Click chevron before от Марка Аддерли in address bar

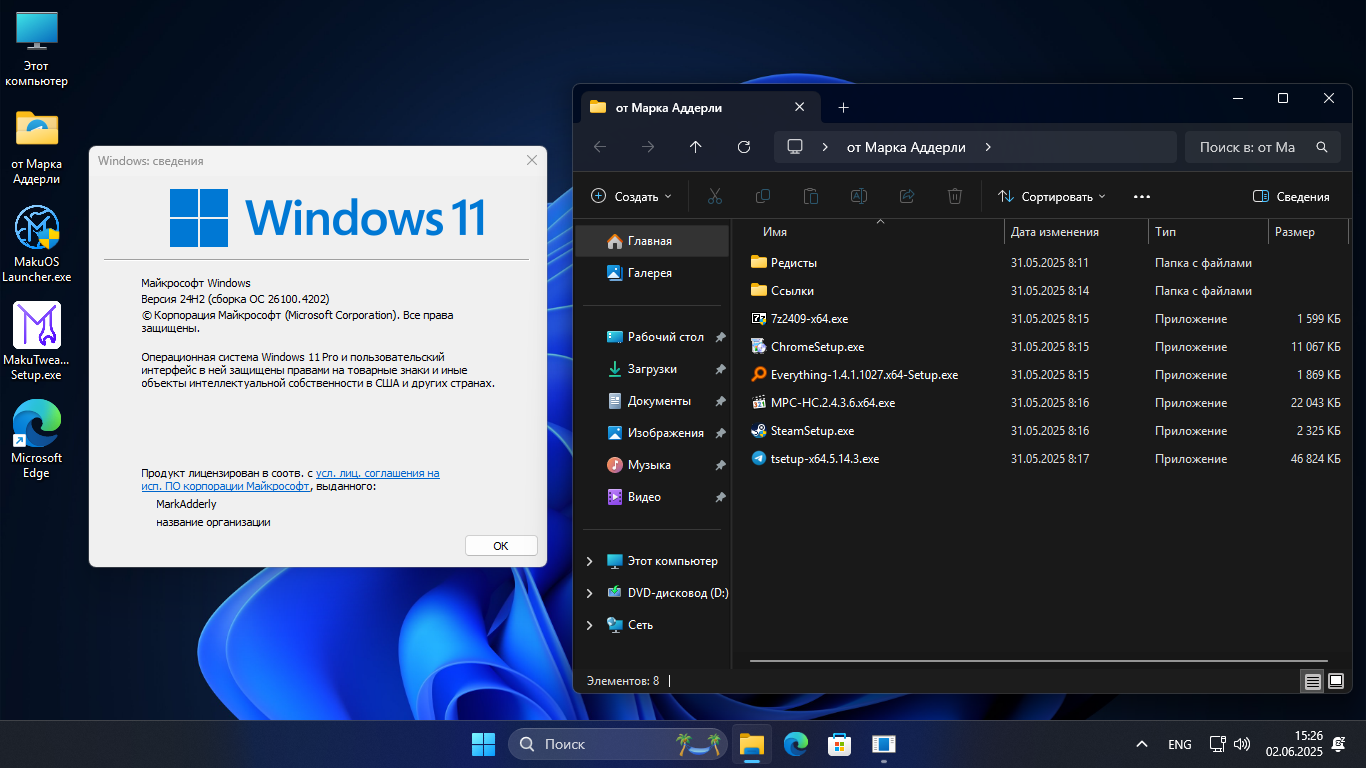825,147
